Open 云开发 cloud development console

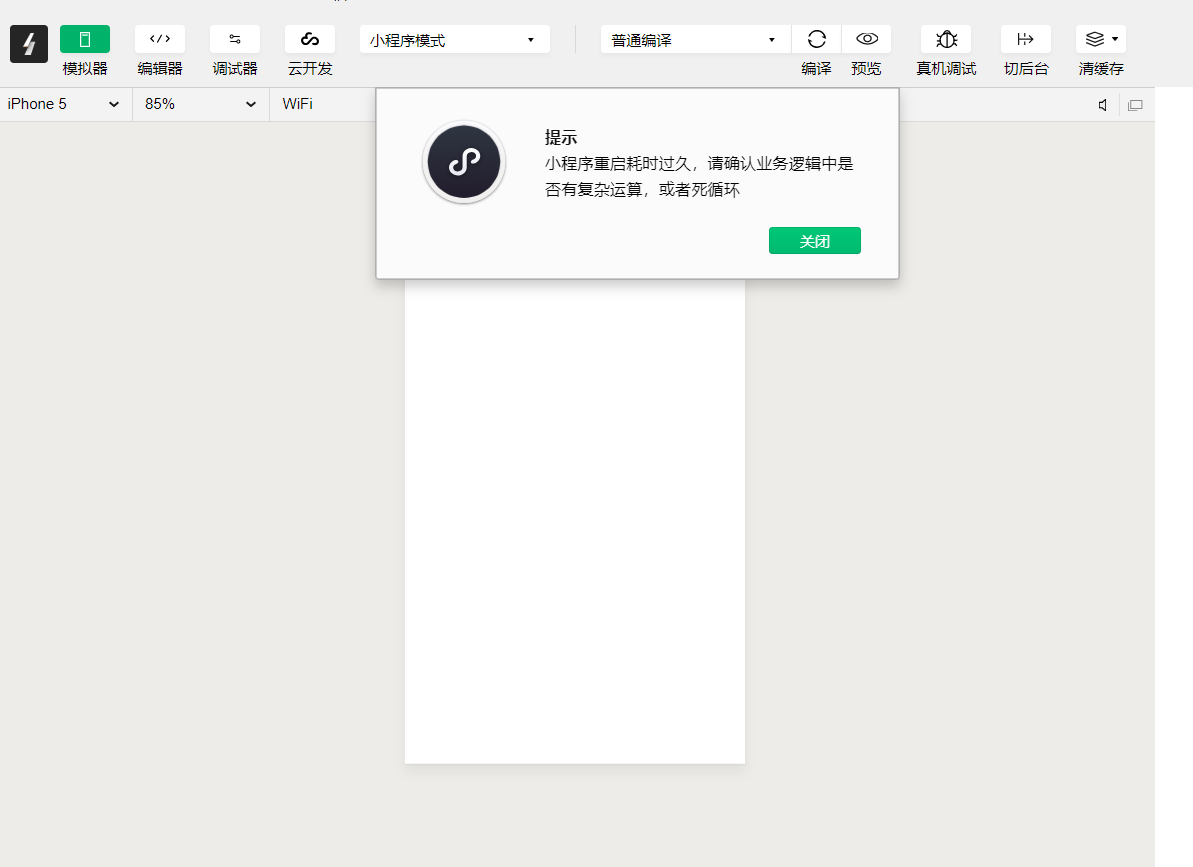tap(310, 40)
